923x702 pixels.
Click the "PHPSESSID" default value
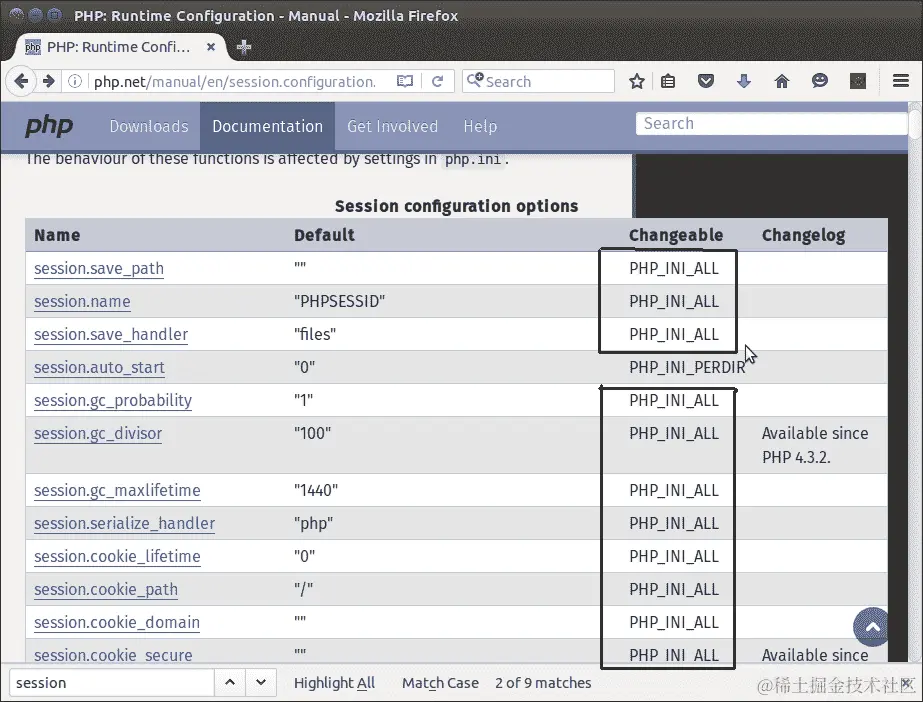[x=340, y=301]
